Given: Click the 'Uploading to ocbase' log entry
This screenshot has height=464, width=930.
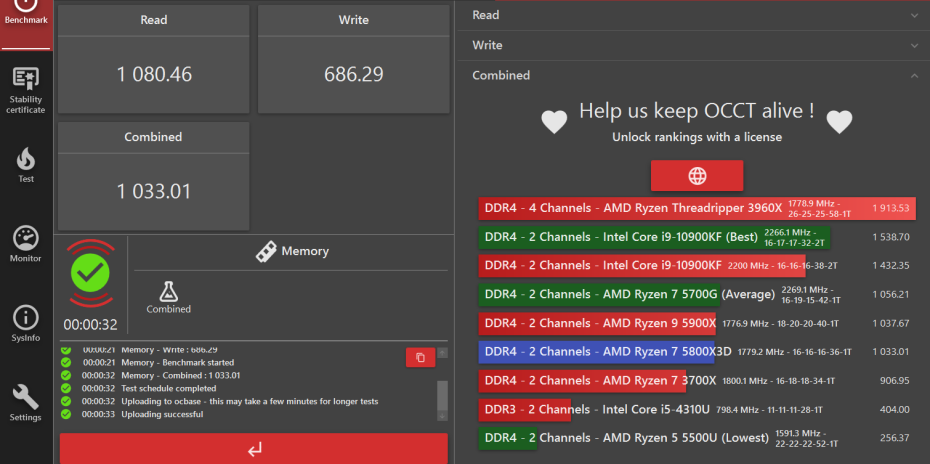Looking at the screenshot, I should point(250,402).
